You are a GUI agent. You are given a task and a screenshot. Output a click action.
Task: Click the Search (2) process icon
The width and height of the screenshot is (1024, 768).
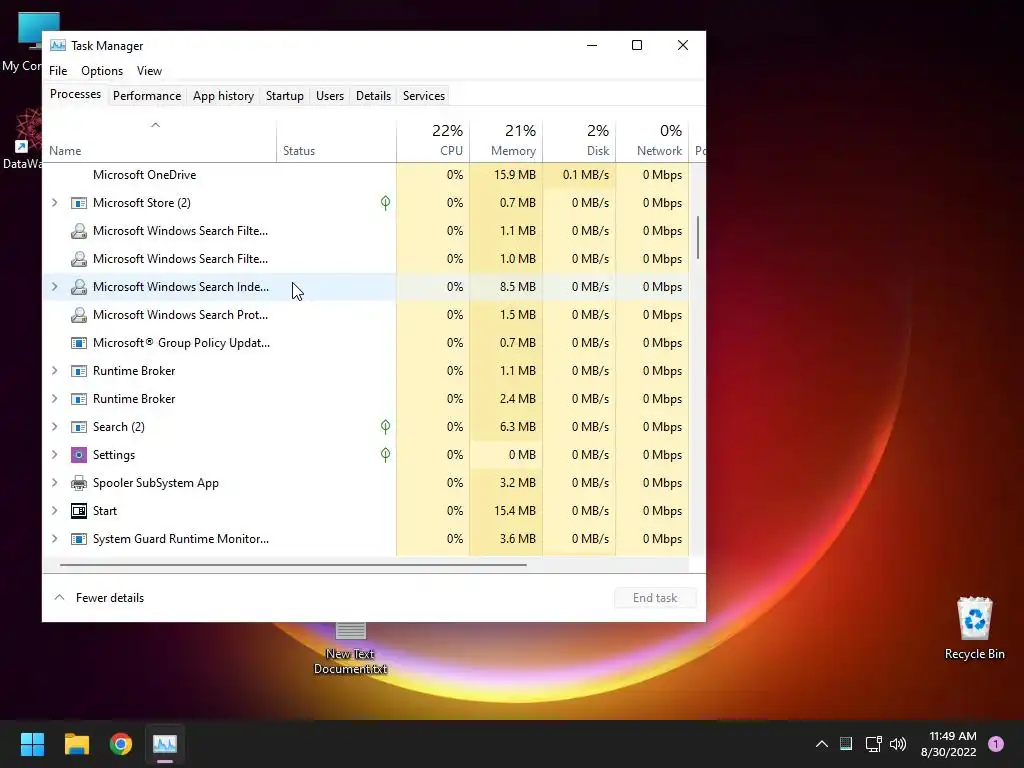coord(78,427)
